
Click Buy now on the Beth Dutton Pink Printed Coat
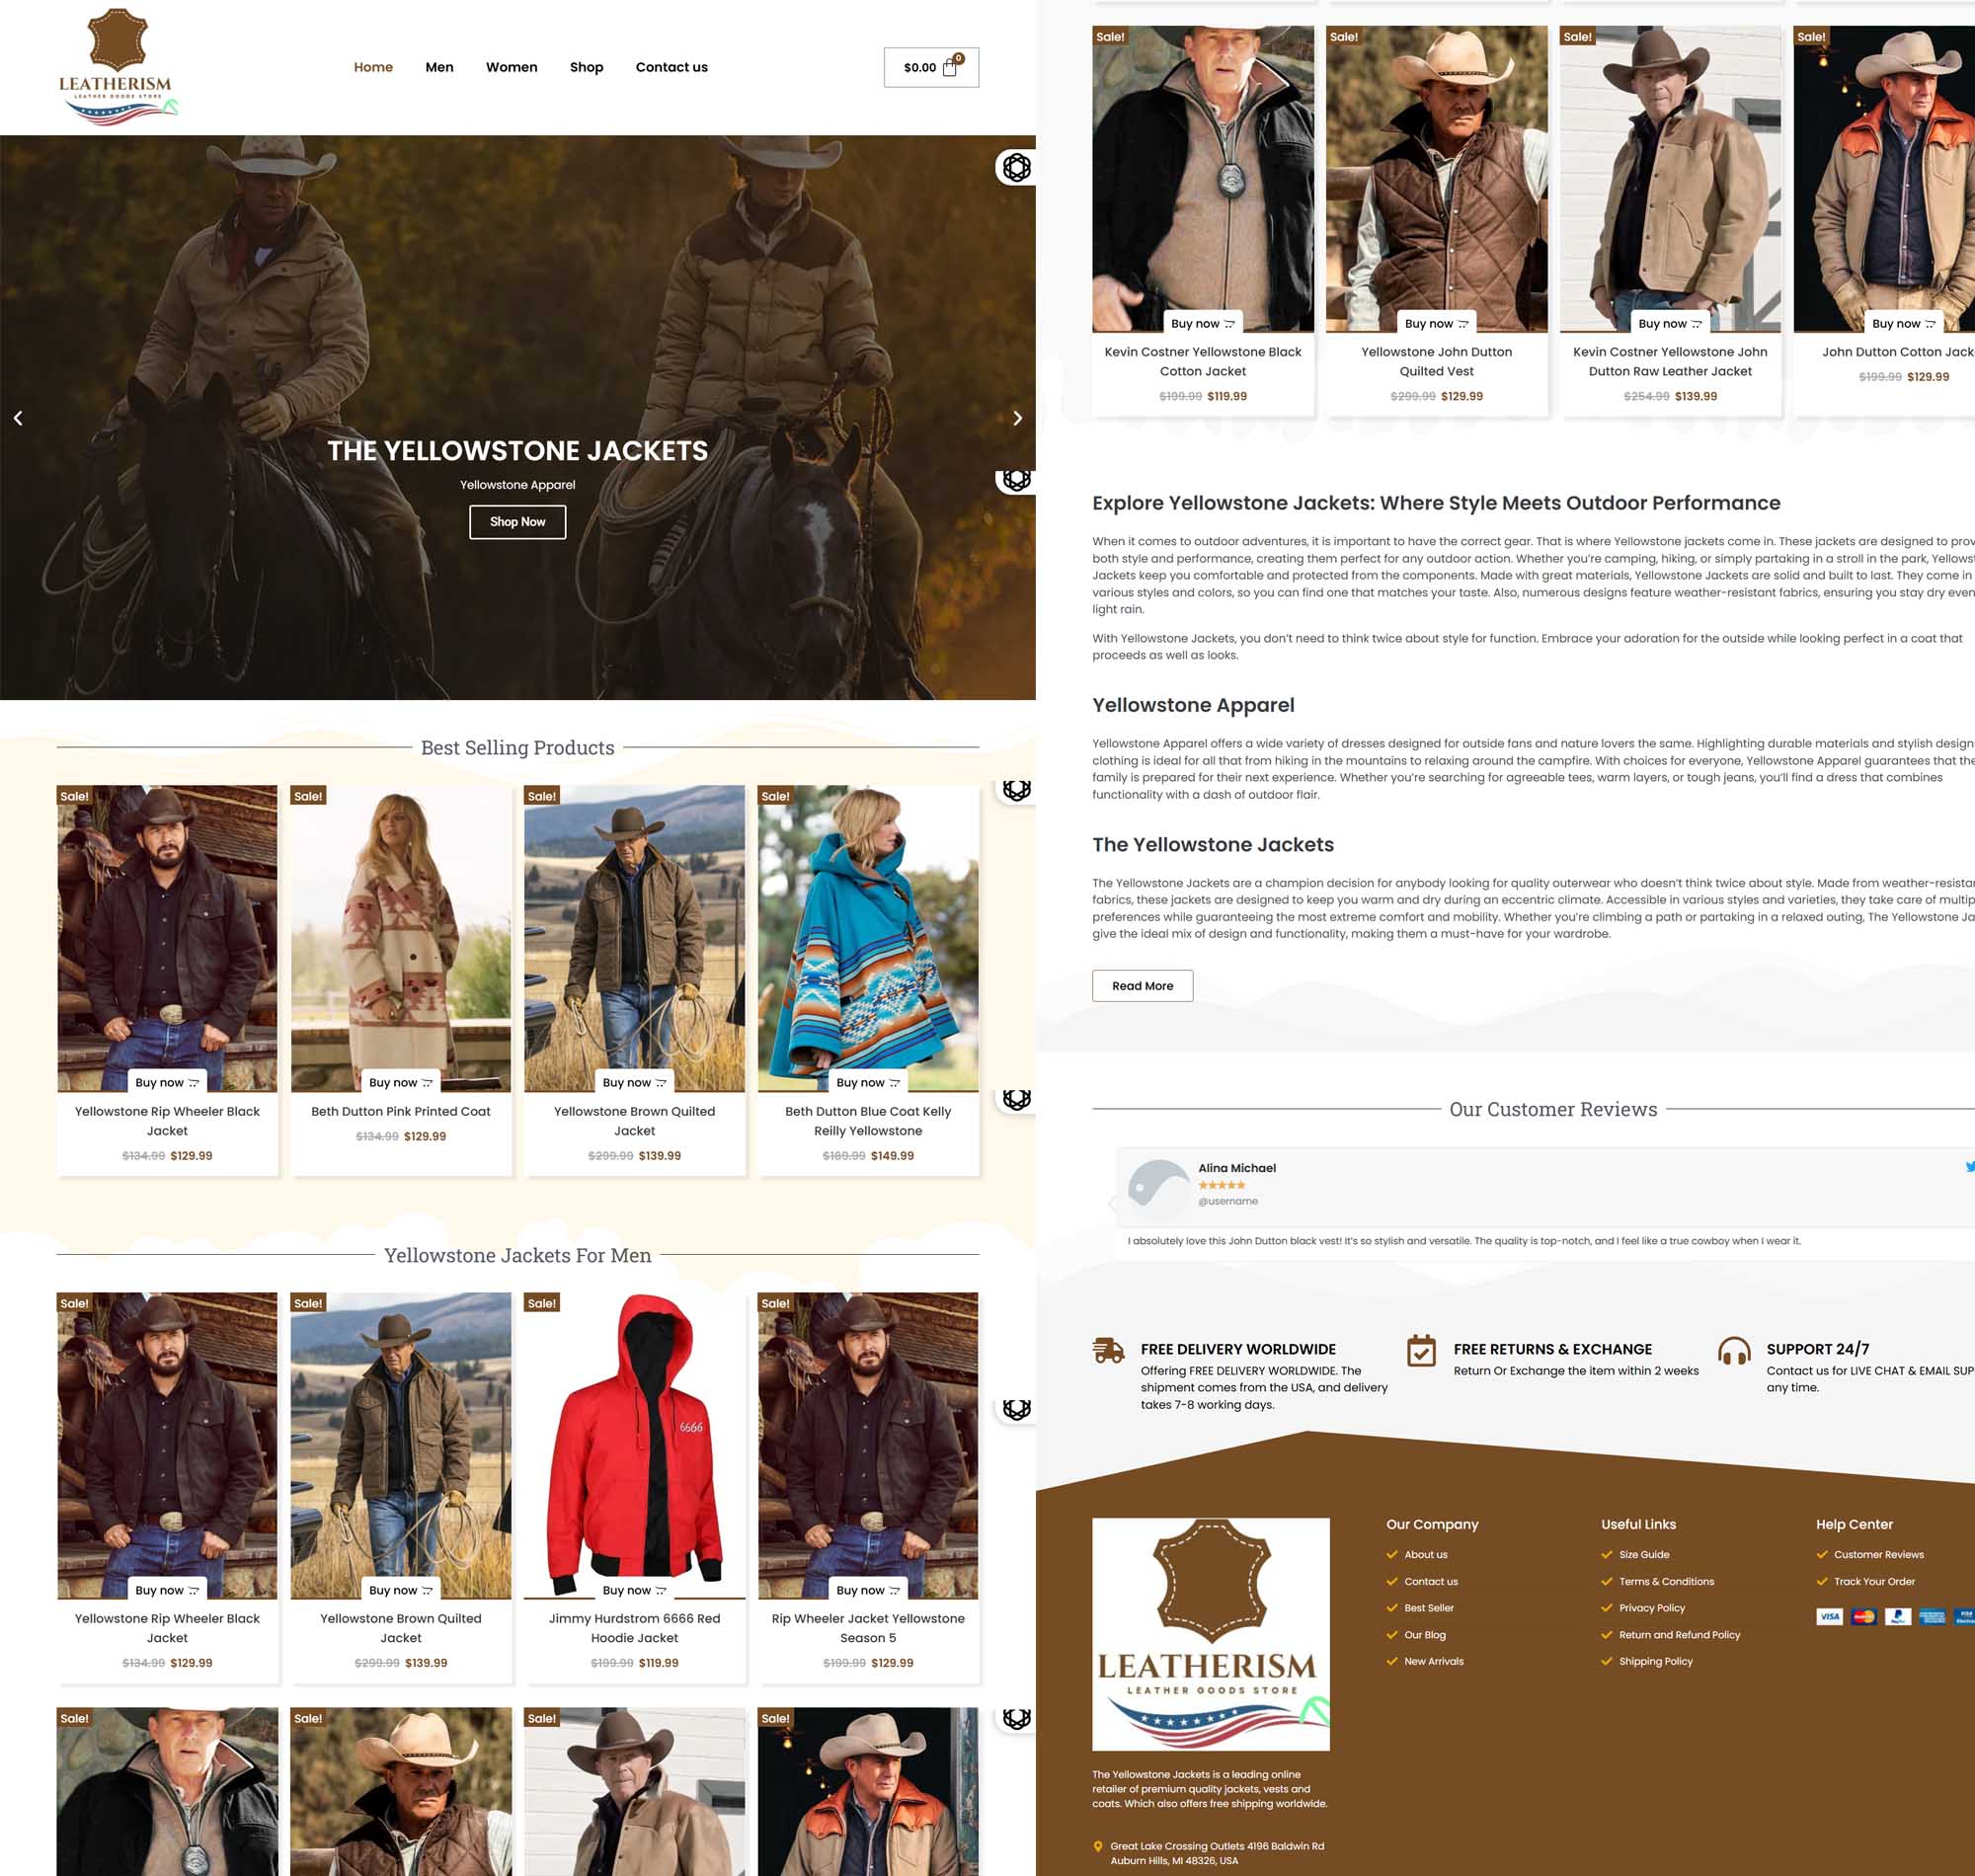[x=400, y=1082]
